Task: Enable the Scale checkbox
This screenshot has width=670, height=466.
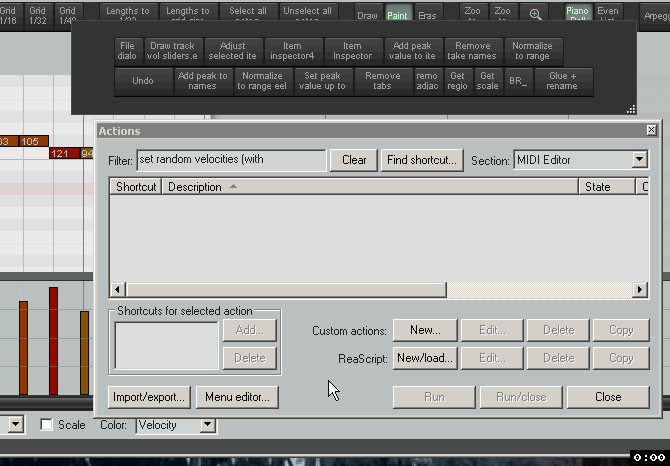Action: tap(46, 425)
